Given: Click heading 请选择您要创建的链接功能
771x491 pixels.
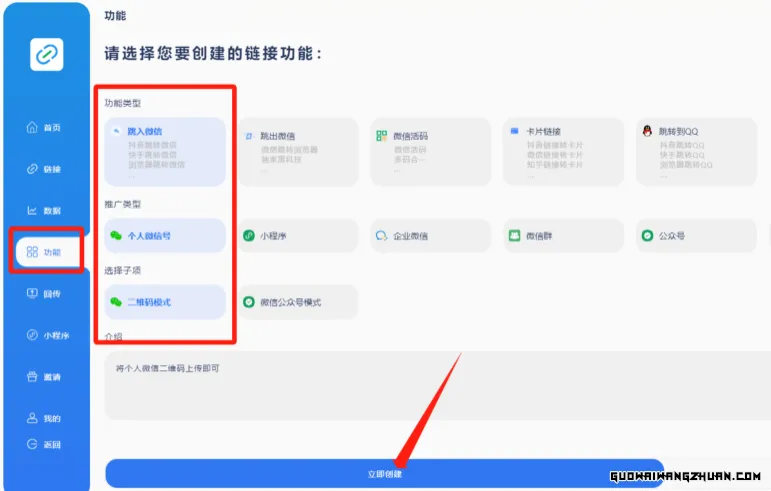Looking at the screenshot, I should click(x=213, y=53).
